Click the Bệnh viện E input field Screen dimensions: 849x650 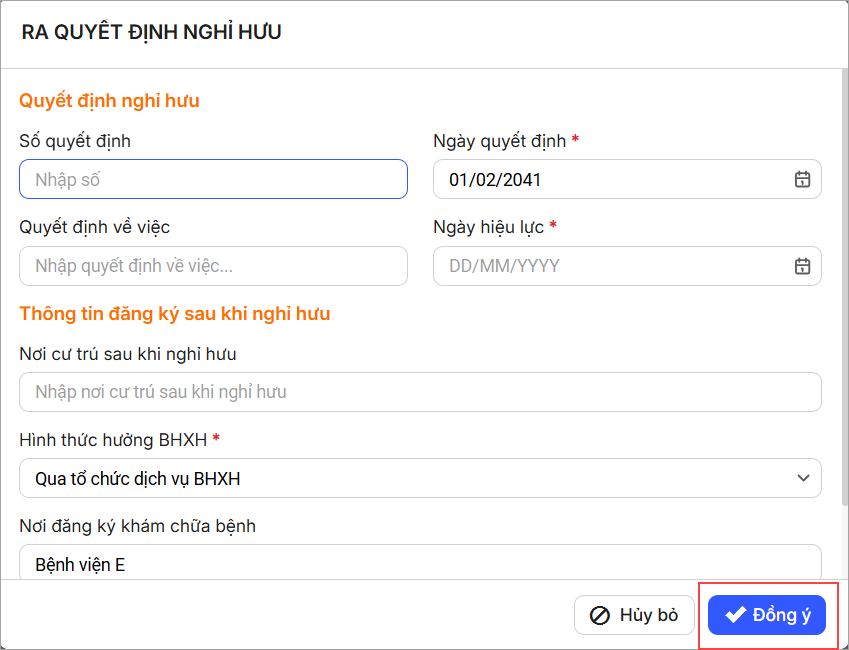pyautogui.click(x=420, y=562)
